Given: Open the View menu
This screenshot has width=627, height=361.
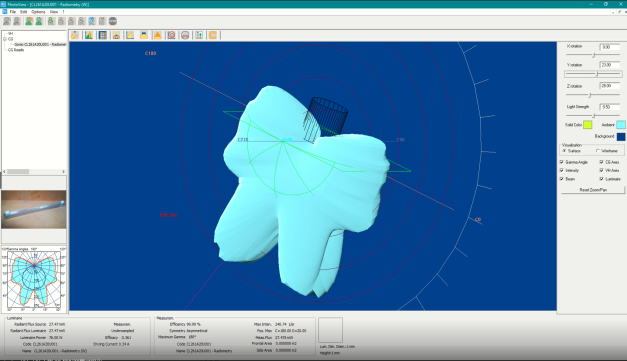Looking at the screenshot, I should (54, 12).
